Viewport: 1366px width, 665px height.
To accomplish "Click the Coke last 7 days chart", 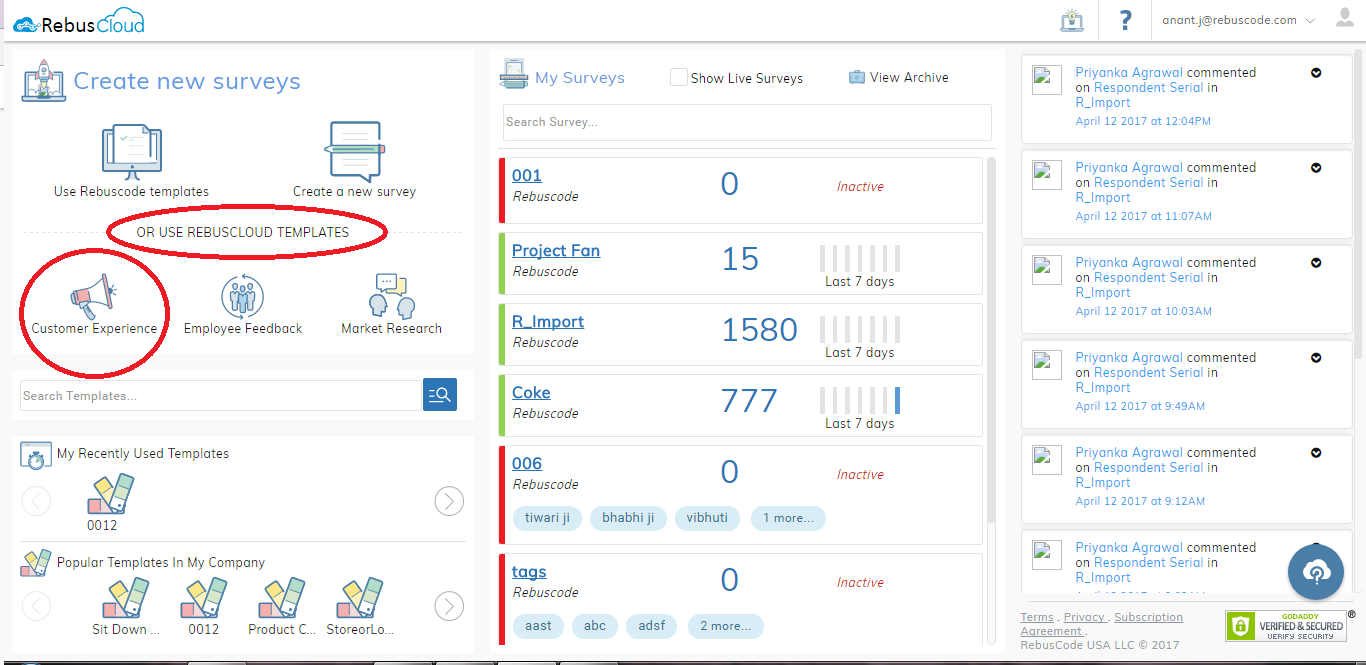I will (x=860, y=400).
